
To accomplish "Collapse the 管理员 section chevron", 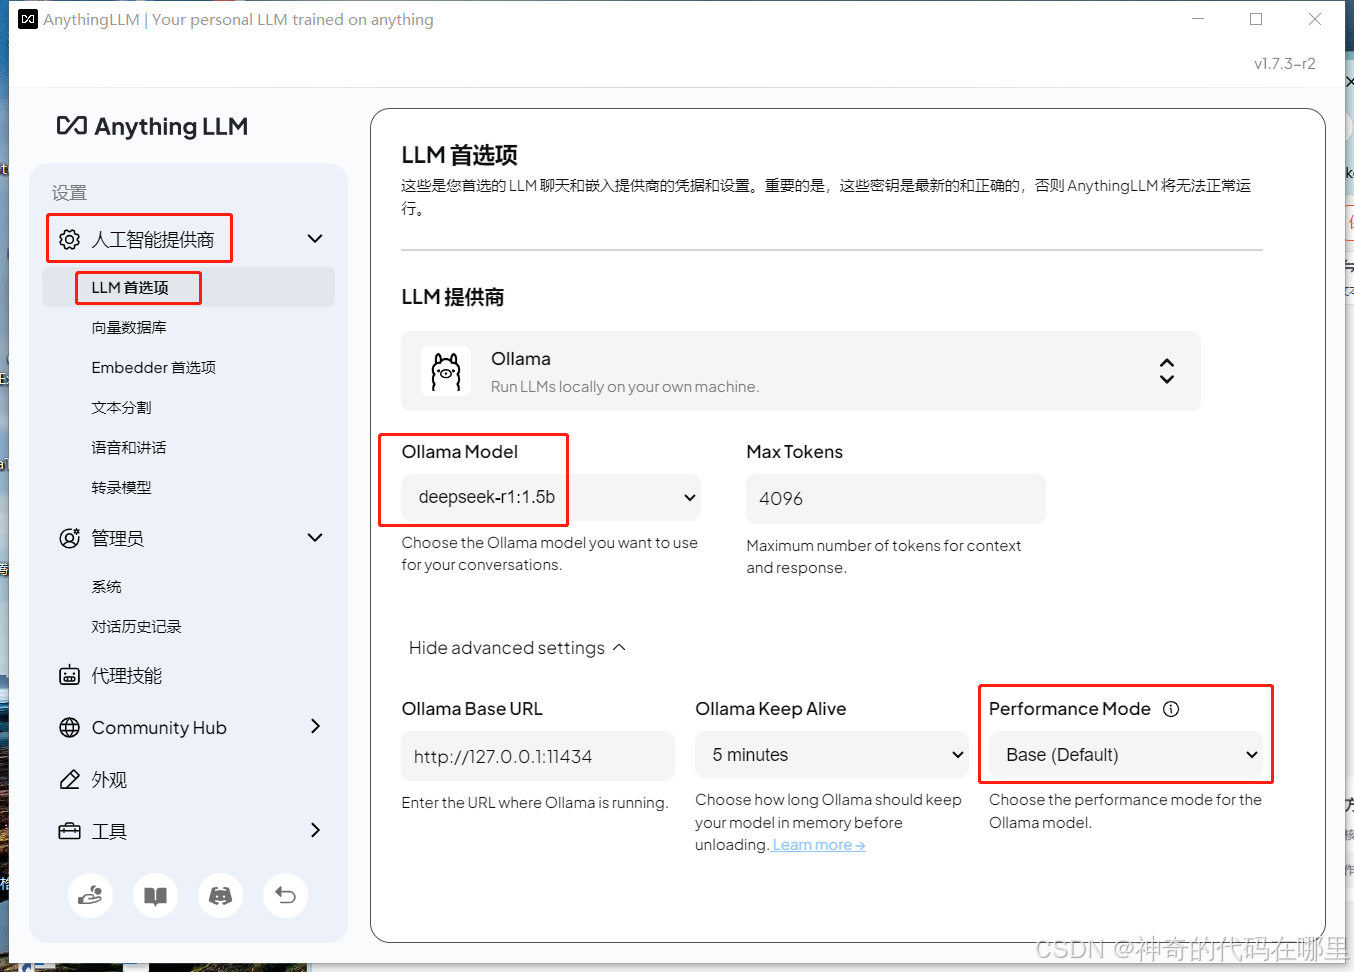I will tap(315, 537).
